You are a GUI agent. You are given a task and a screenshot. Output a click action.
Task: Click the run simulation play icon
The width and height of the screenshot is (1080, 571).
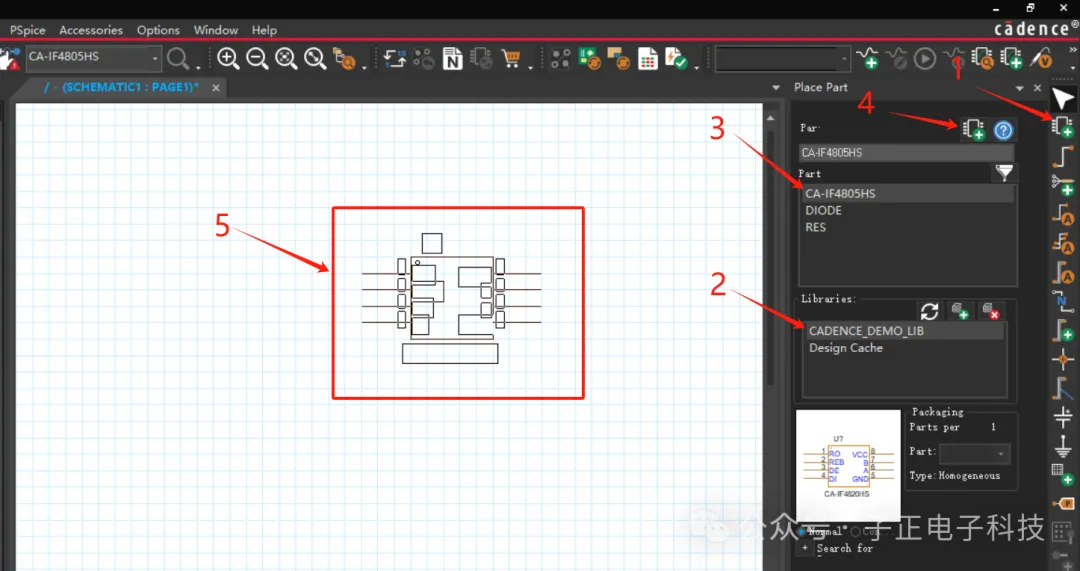click(x=924, y=59)
